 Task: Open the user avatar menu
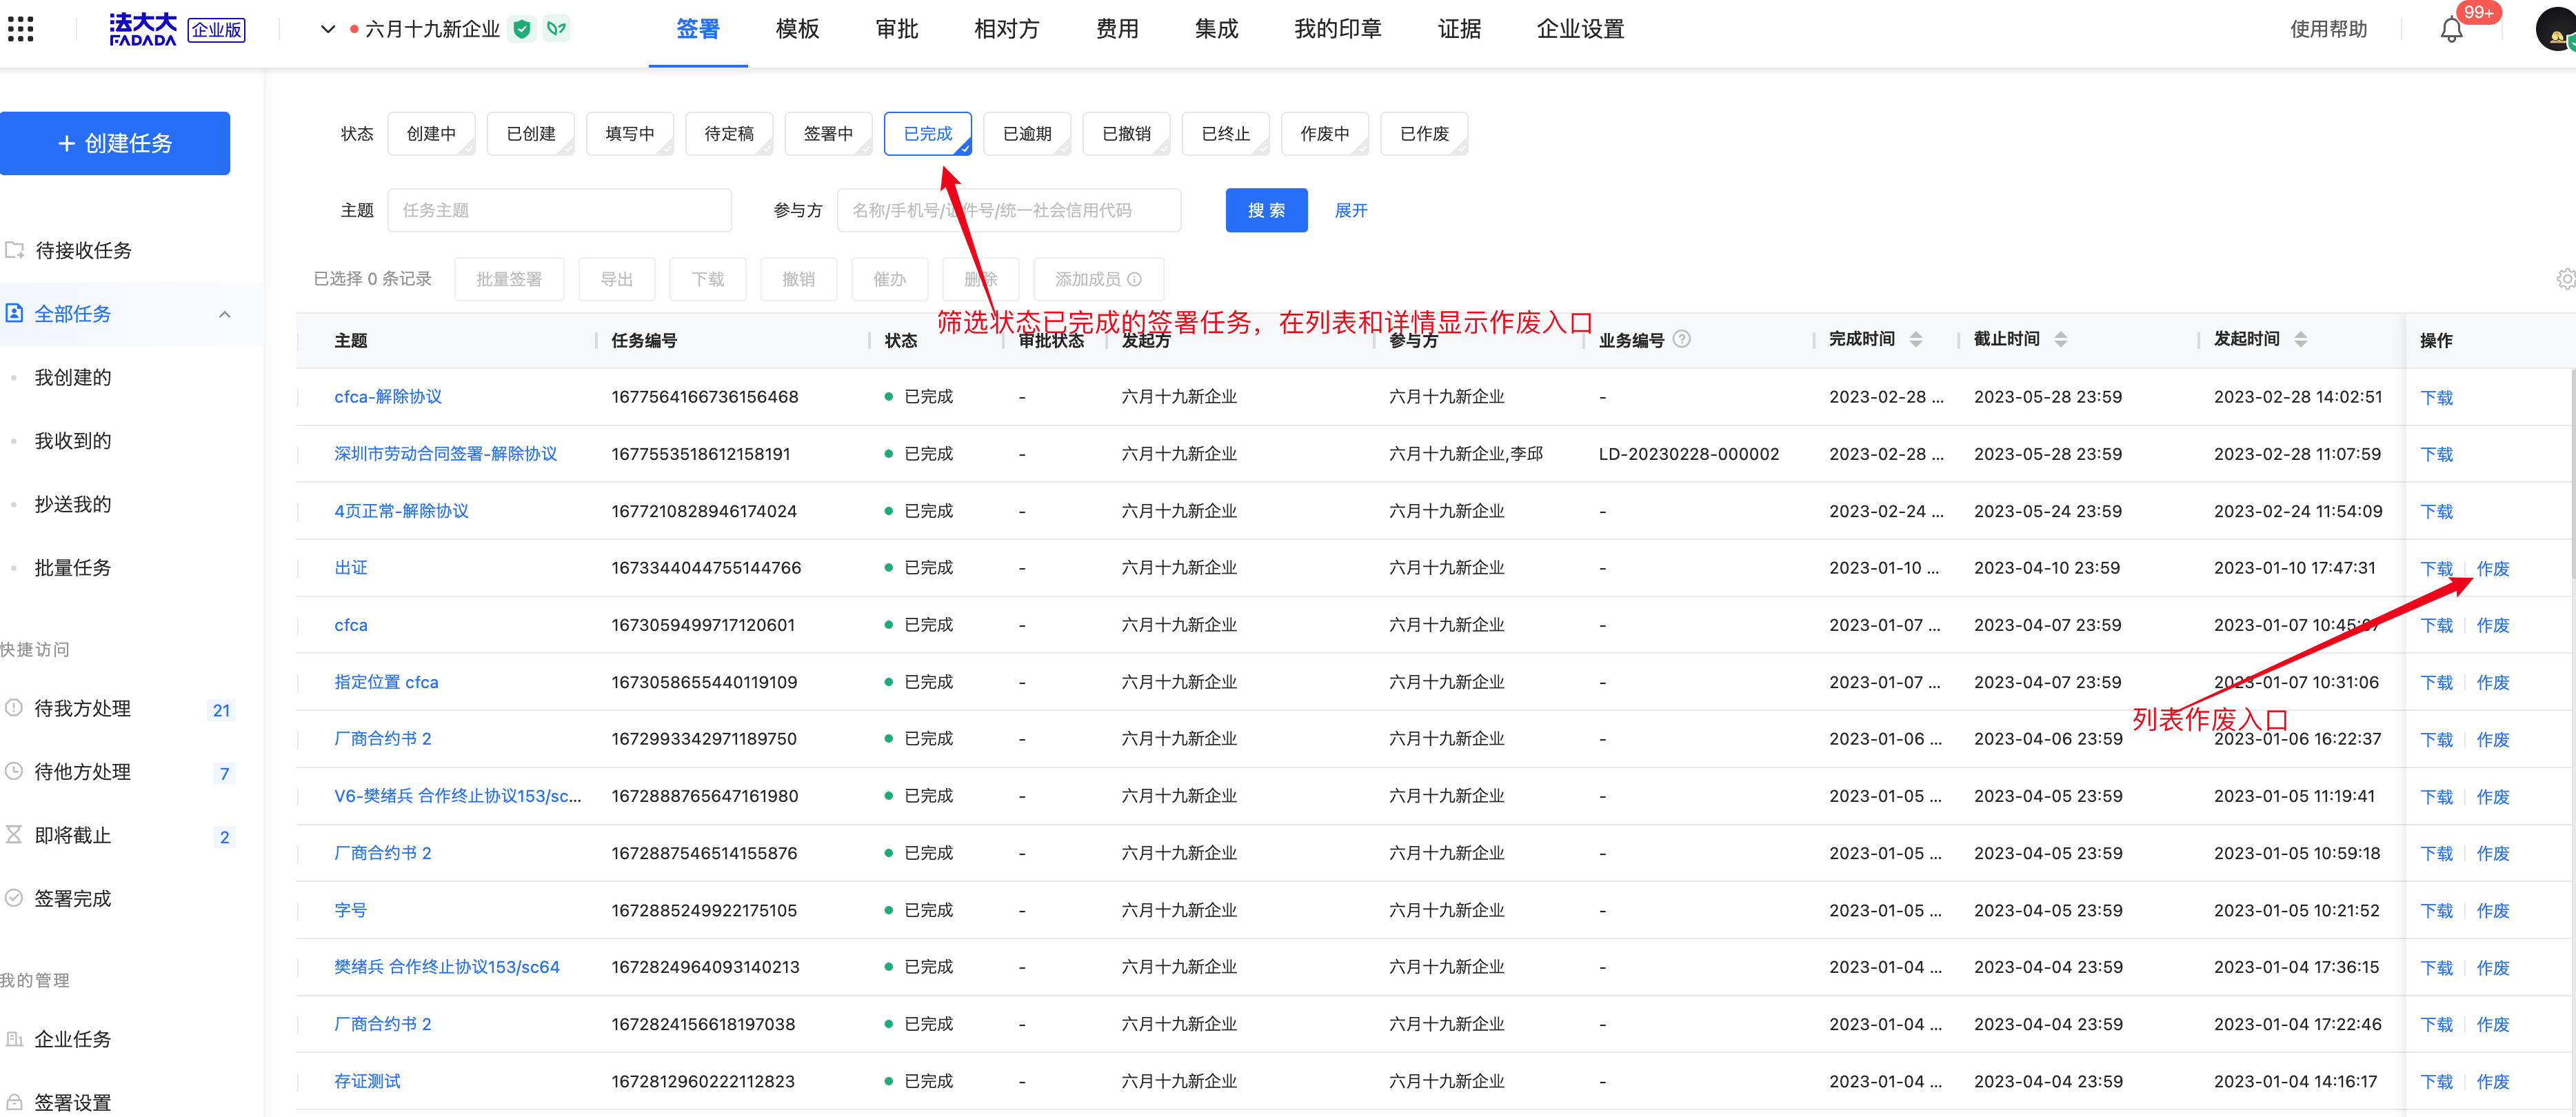pyautogui.click(x=2556, y=30)
